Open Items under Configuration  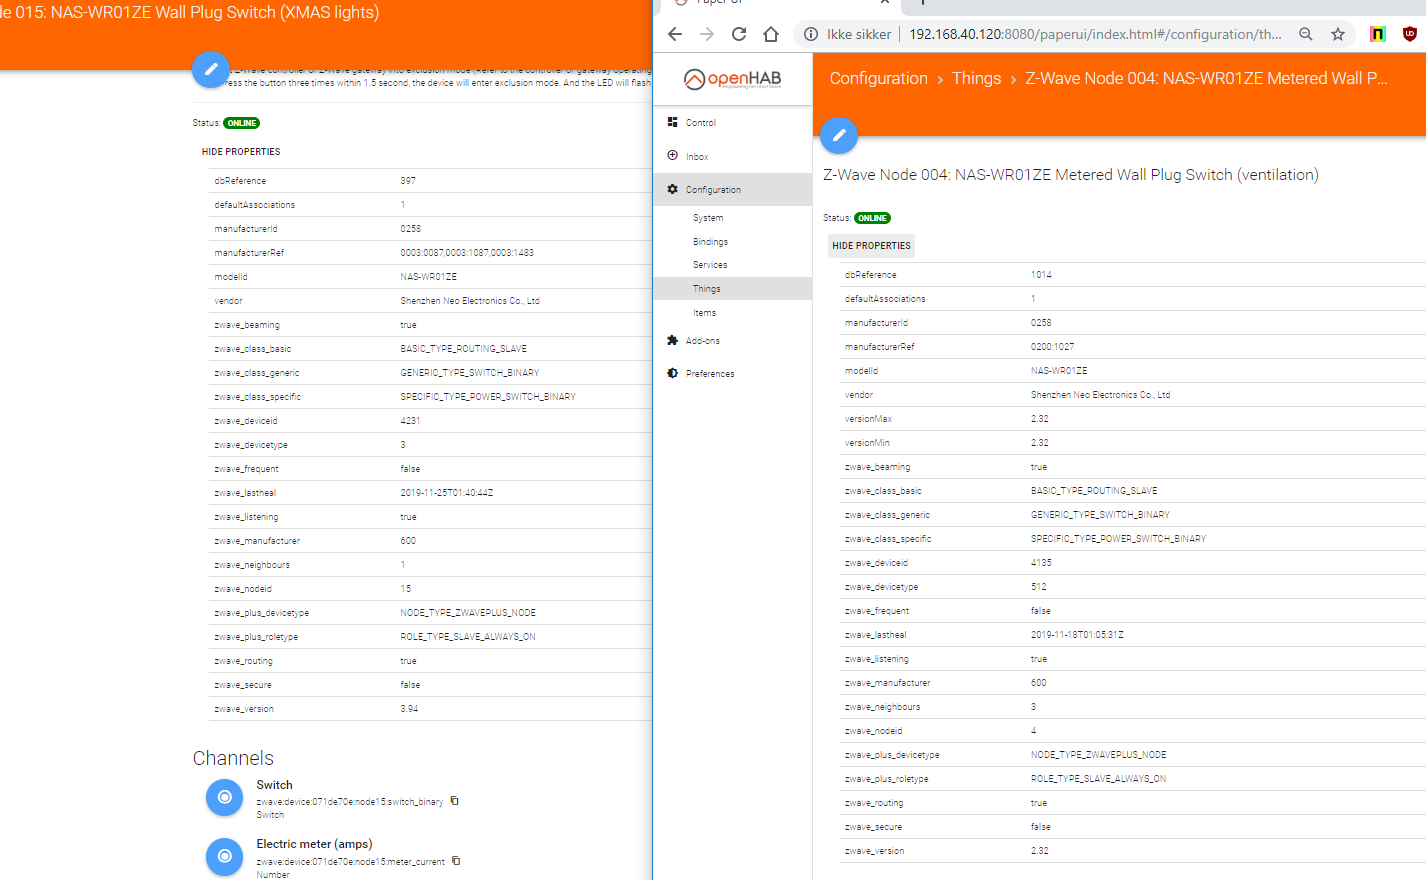(704, 313)
